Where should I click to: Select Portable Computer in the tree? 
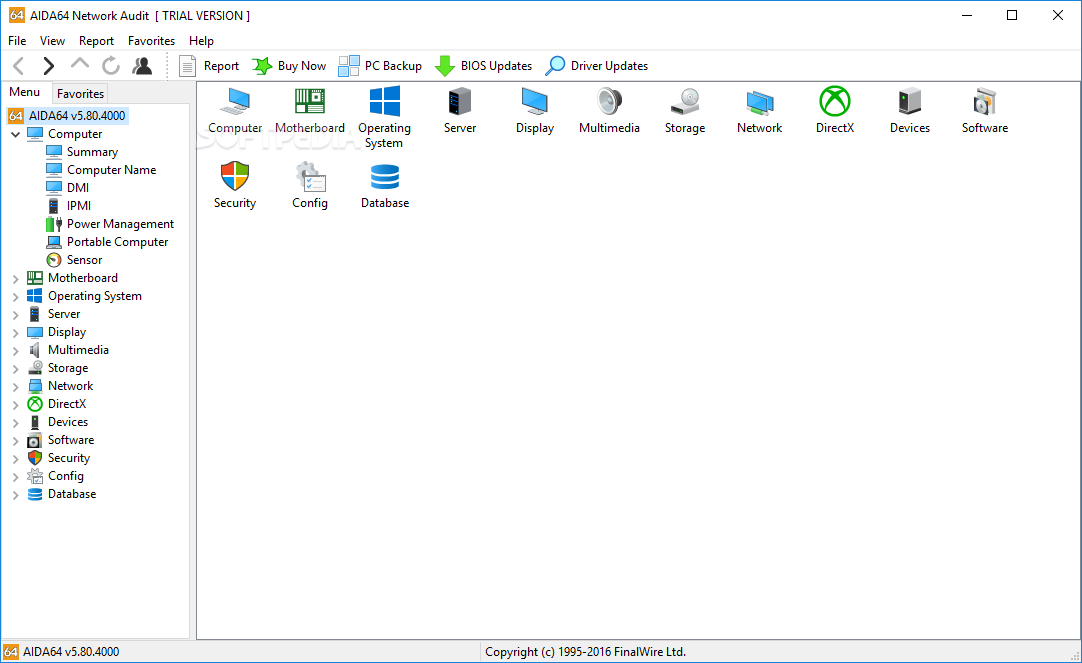click(x=107, y=241)
